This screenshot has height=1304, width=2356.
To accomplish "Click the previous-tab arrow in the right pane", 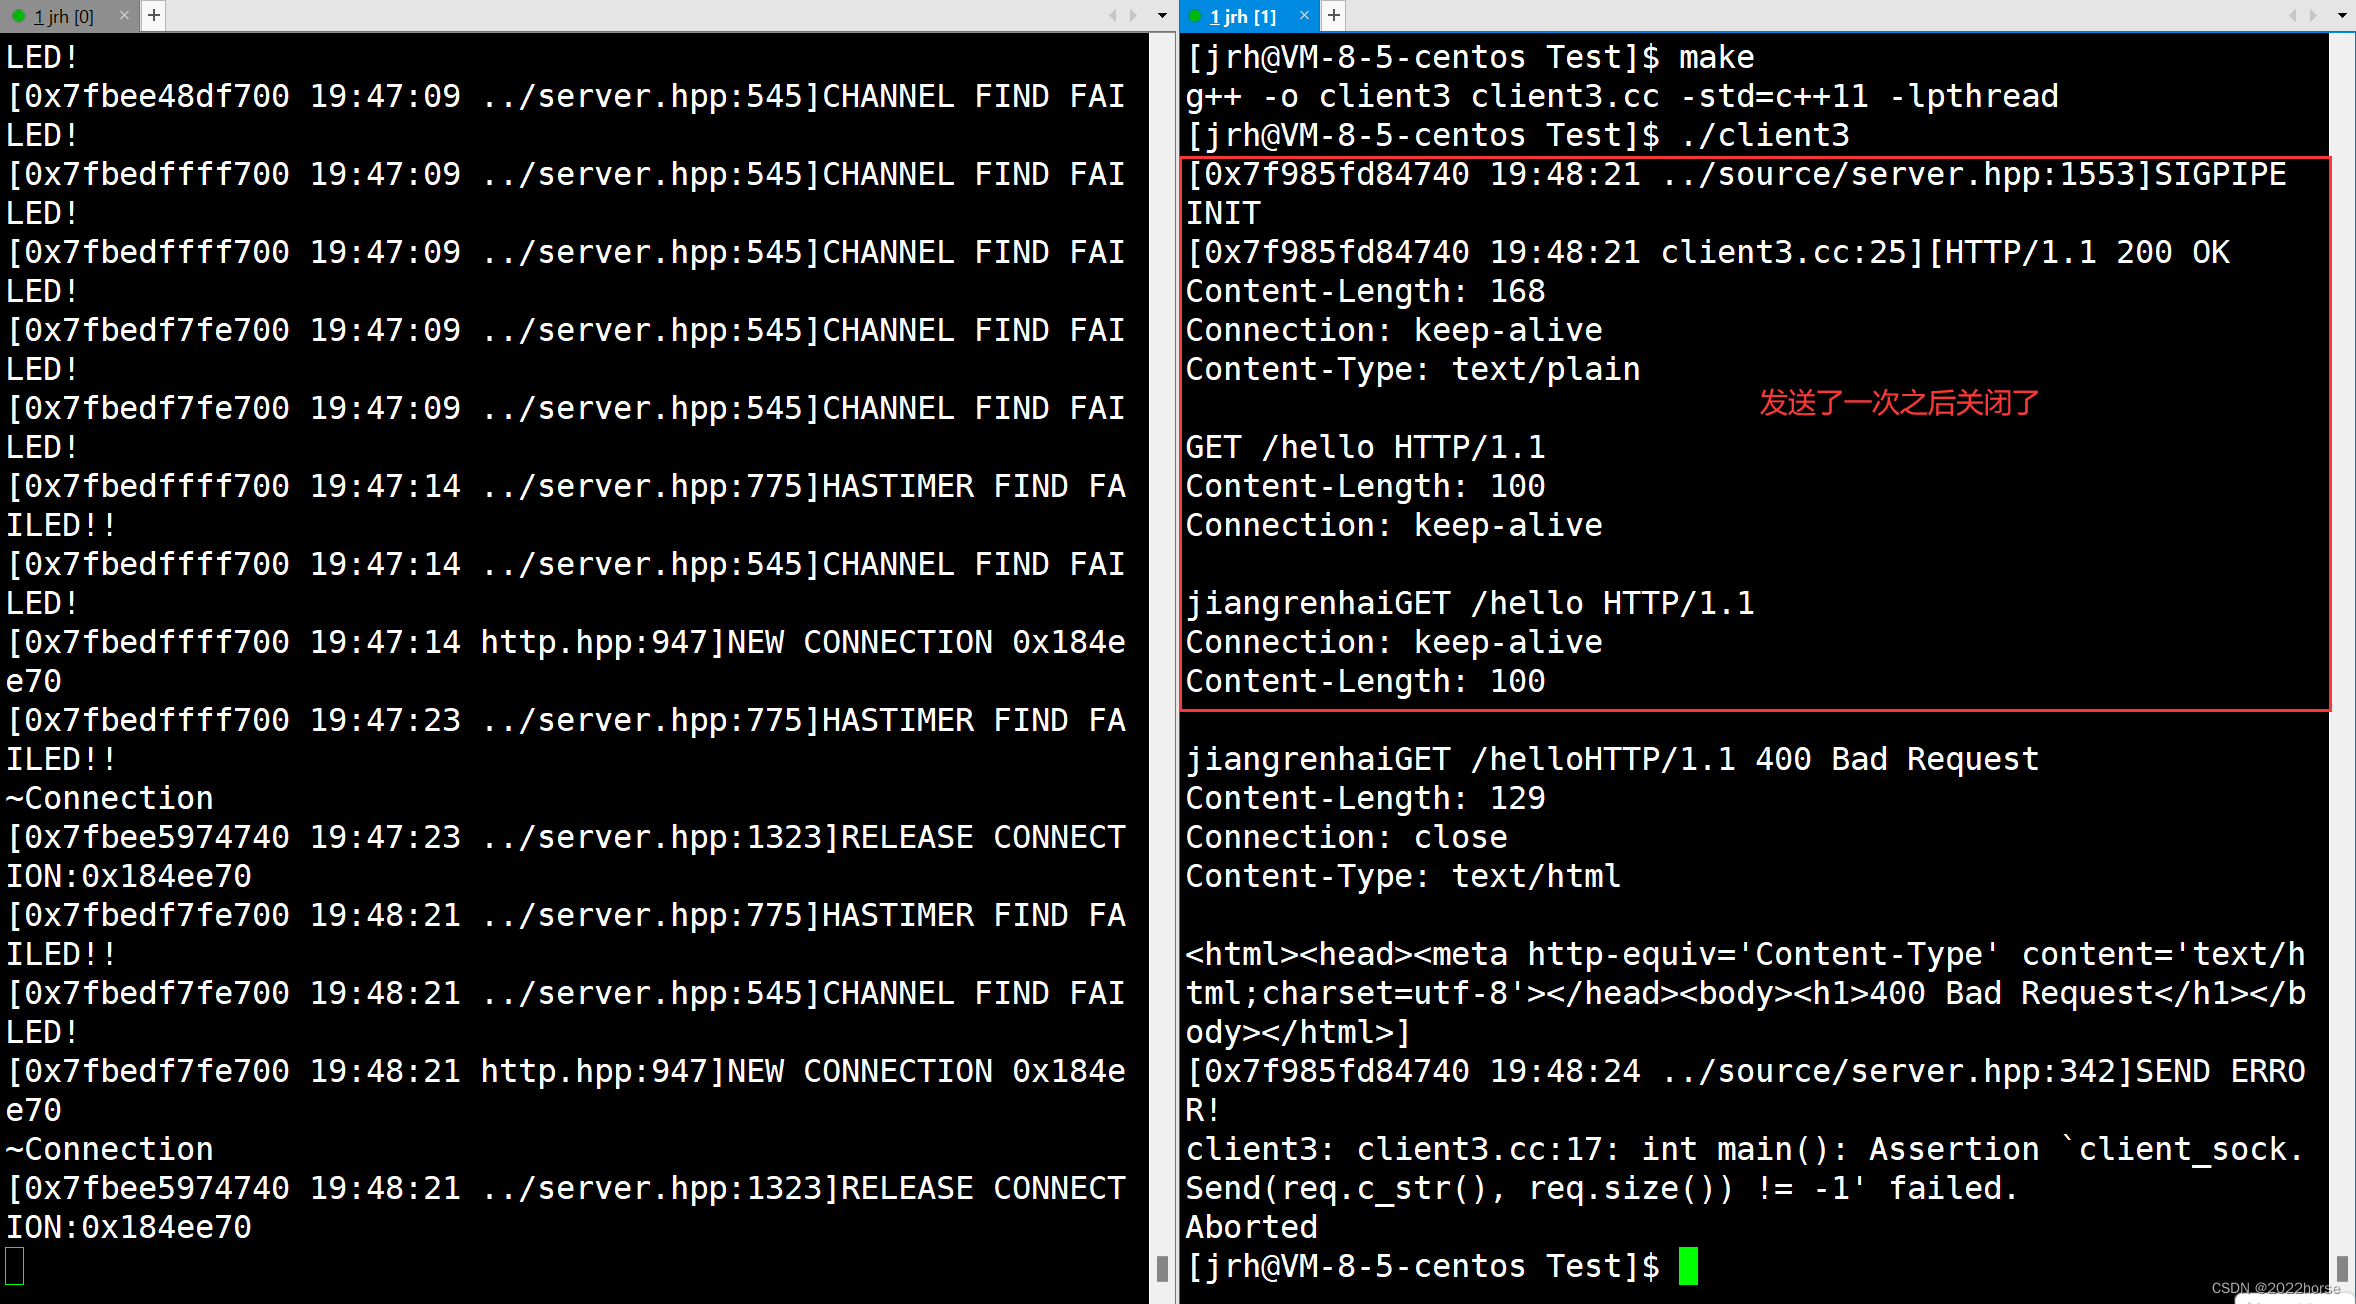I will (2292, 15).
